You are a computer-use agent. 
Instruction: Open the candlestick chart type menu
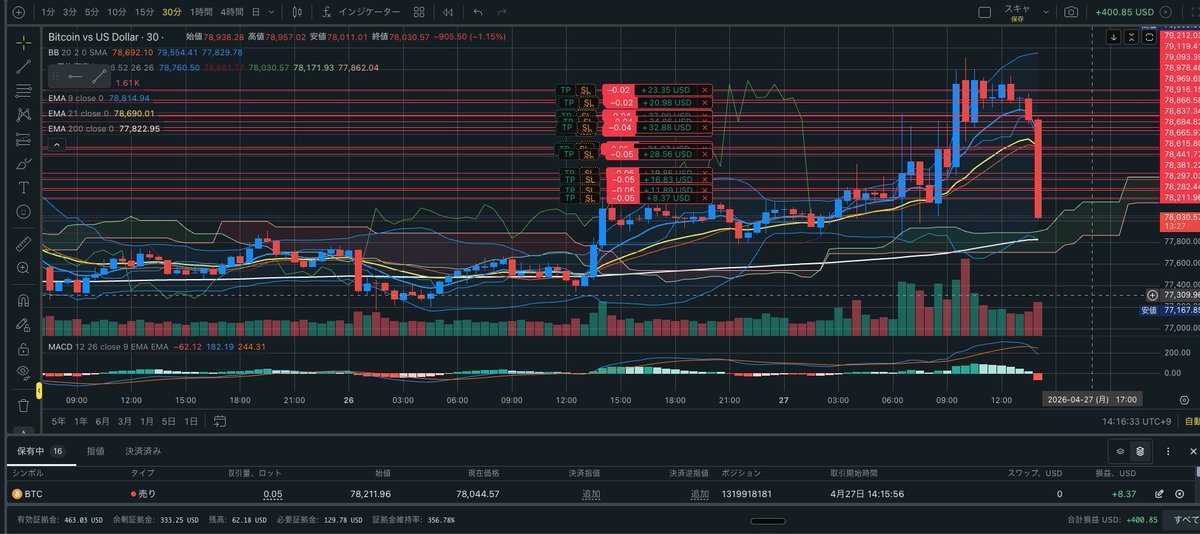click(x=298, y=12)
